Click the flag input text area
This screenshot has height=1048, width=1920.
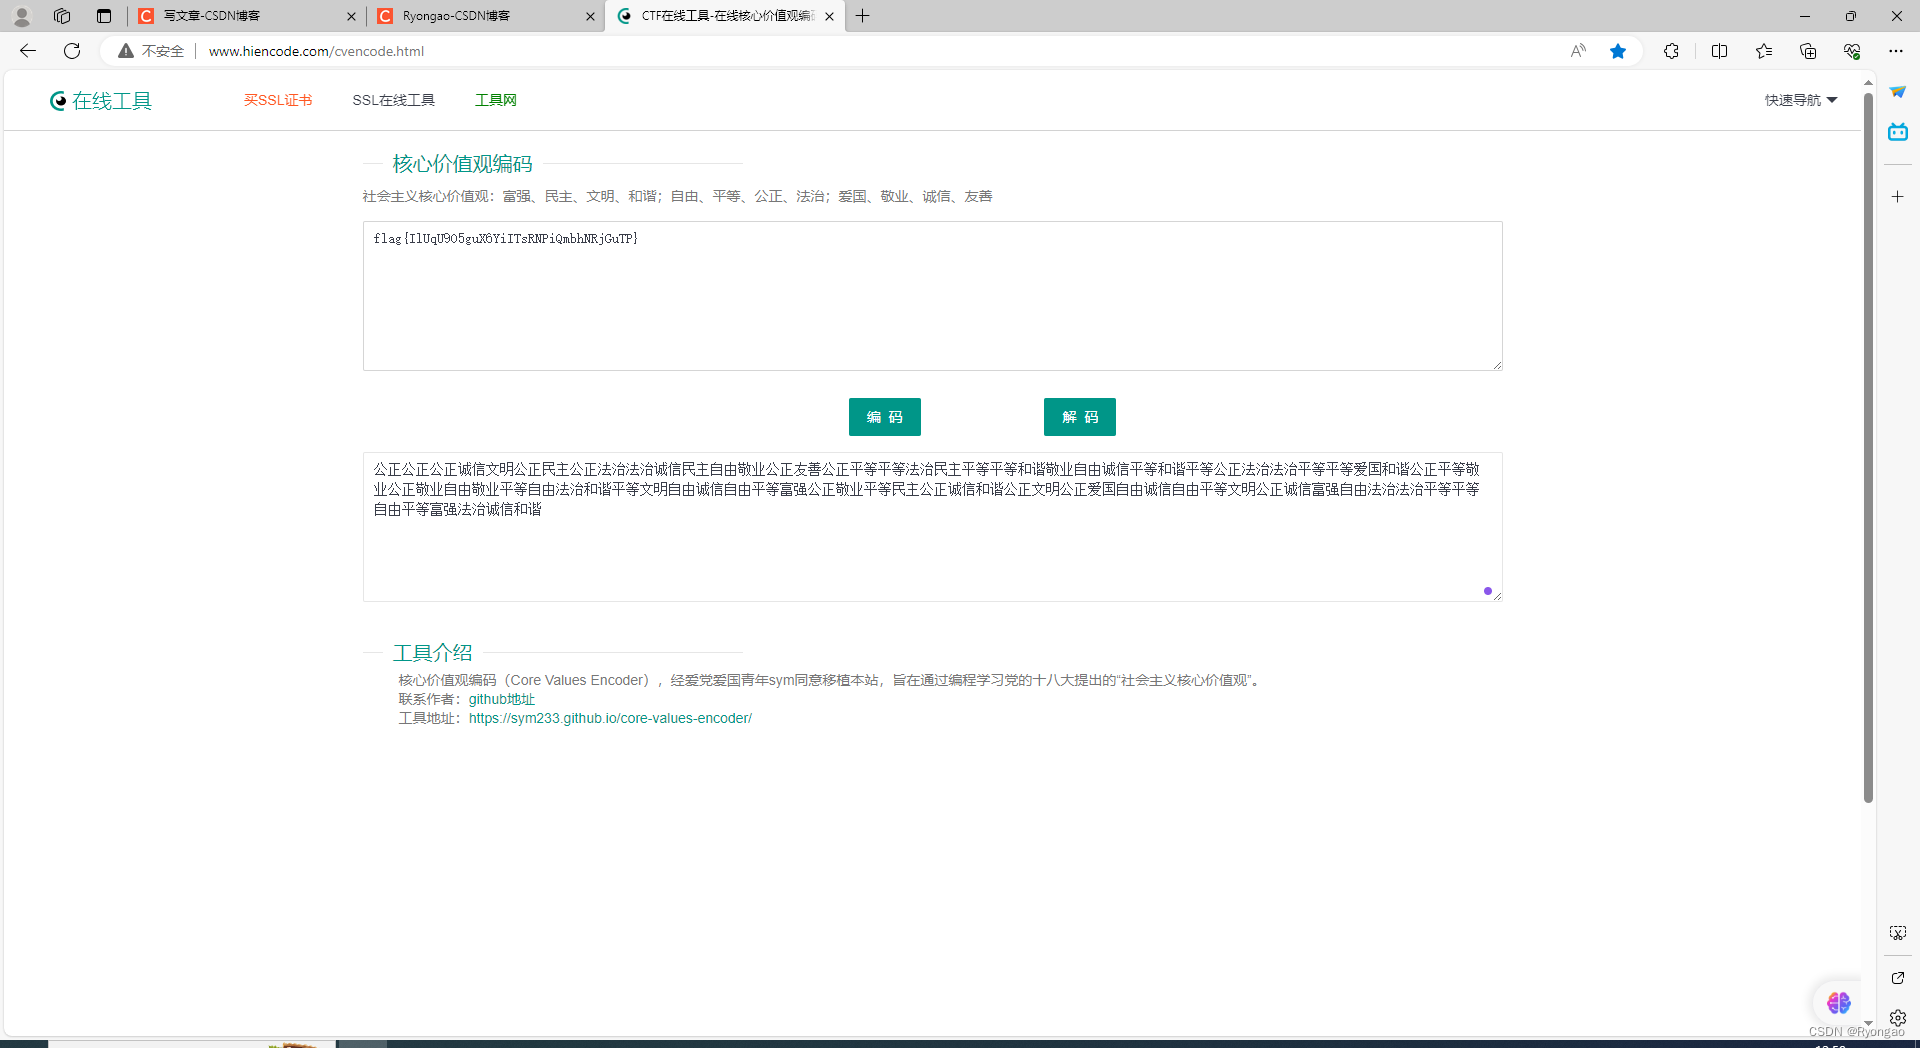coord(932,296)
